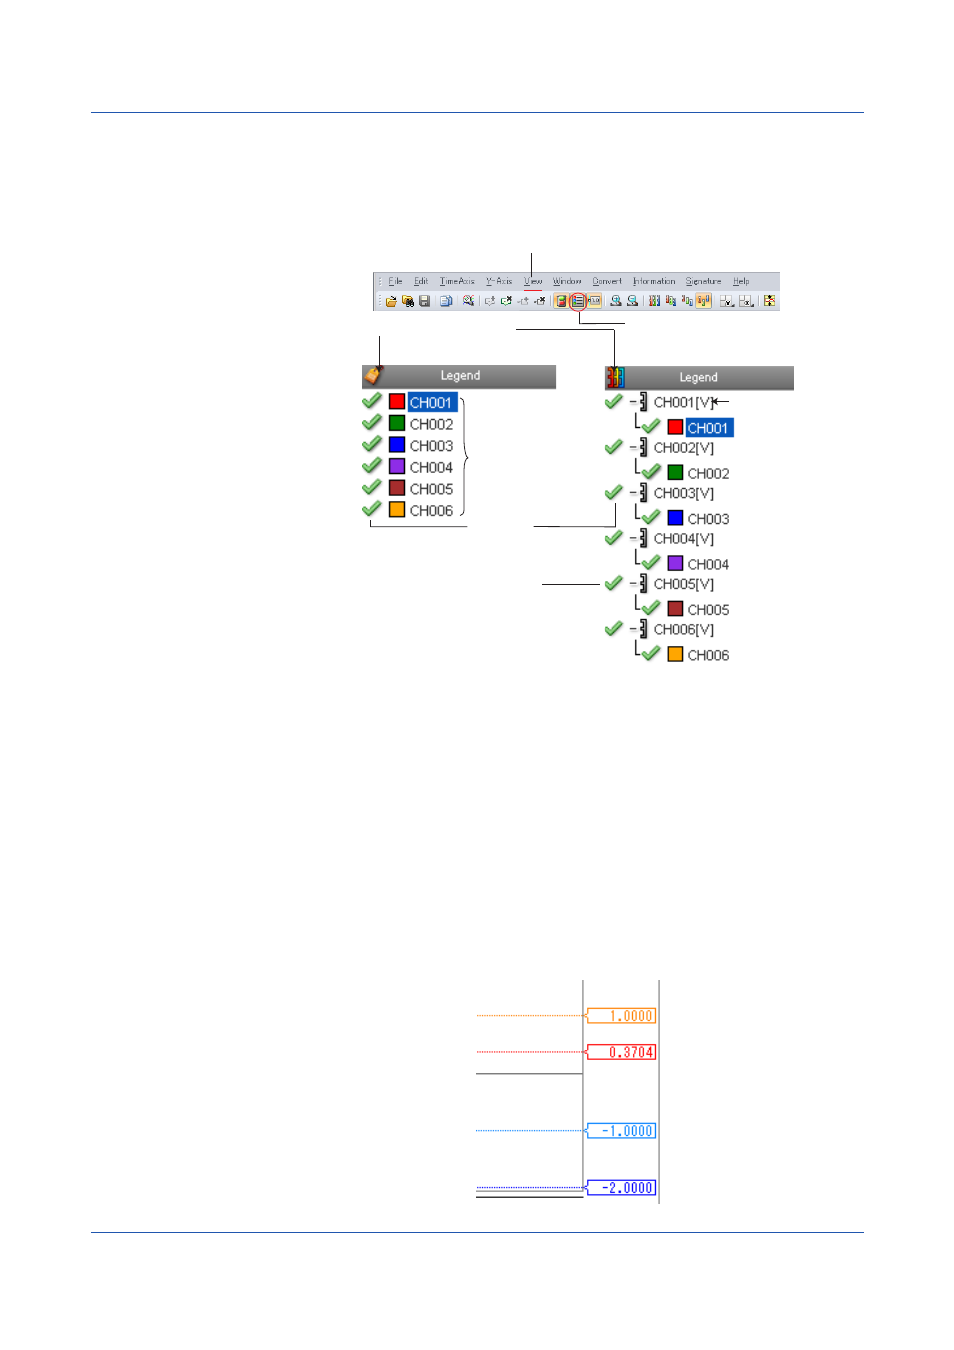Image resolution: width=954 pixels, height=1350 pixels.
Task: Open the Convert menu
Action: click(x=607, y=281)
